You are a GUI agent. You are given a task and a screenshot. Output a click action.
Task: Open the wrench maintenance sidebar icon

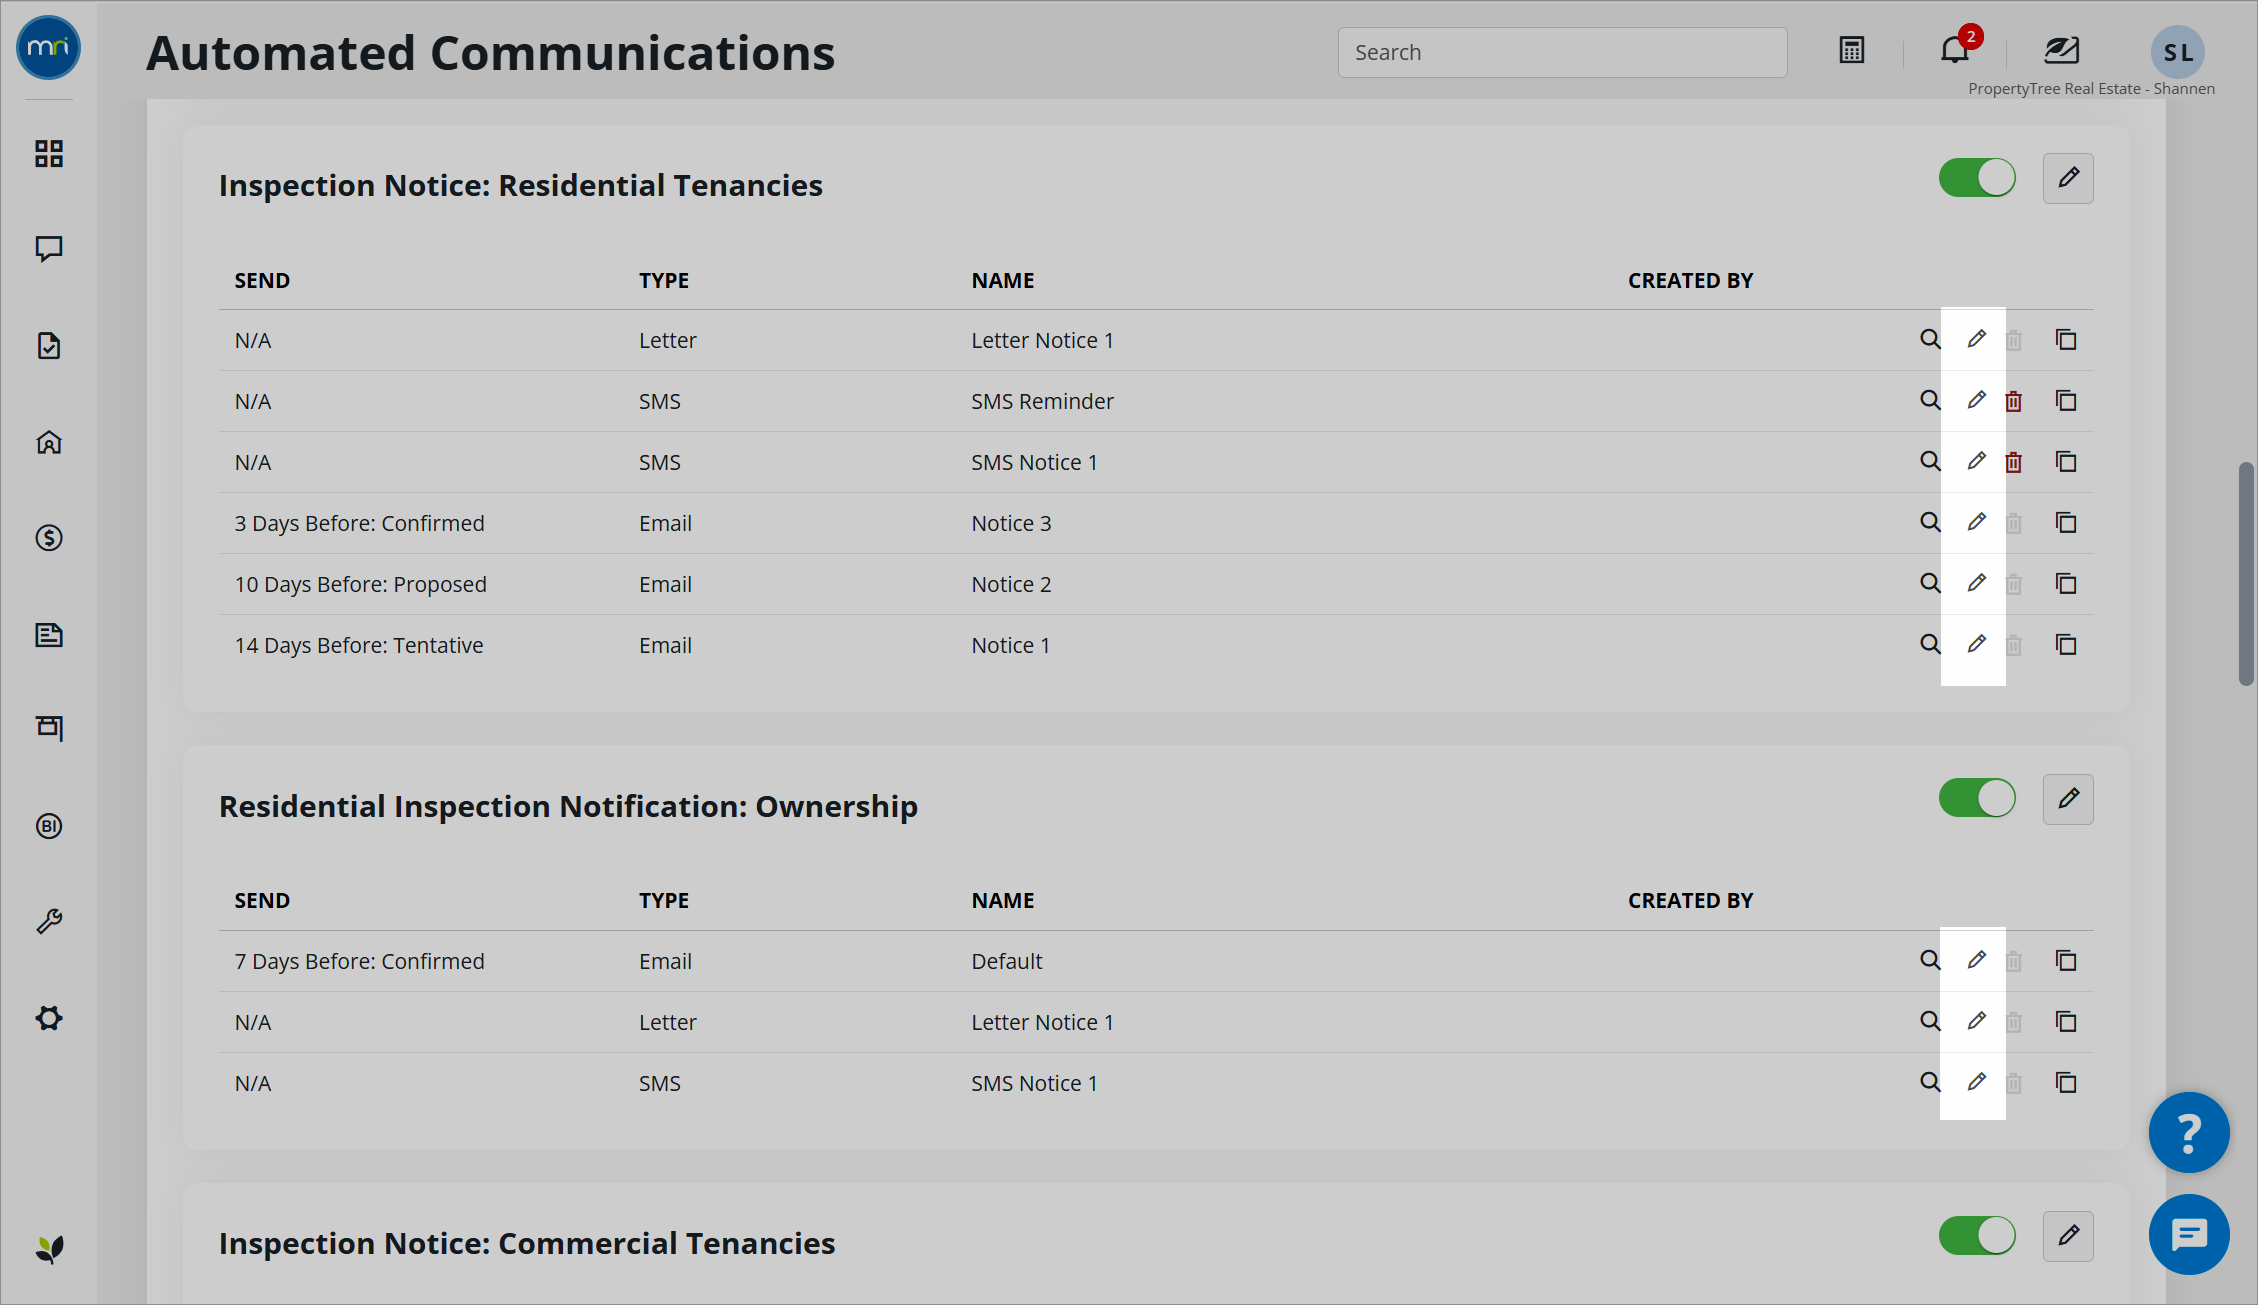point(49,921)
